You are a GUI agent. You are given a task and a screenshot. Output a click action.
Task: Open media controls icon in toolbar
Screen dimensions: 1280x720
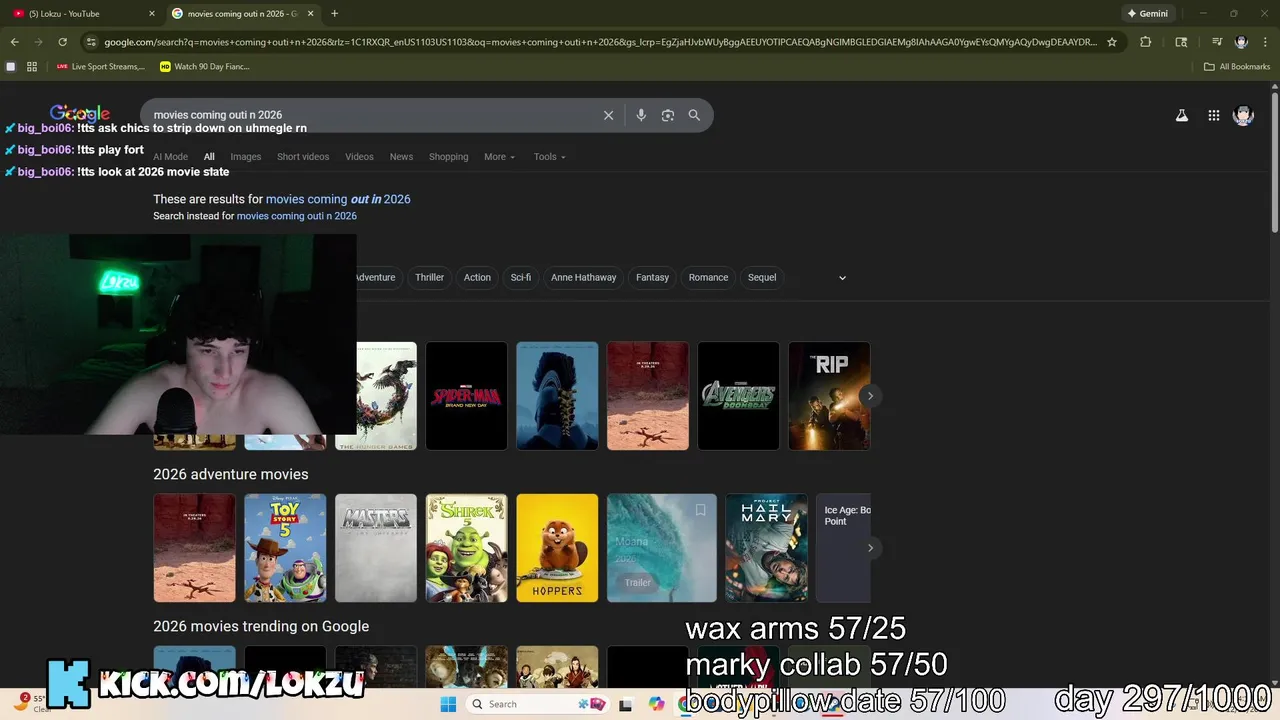point(1217,42)
